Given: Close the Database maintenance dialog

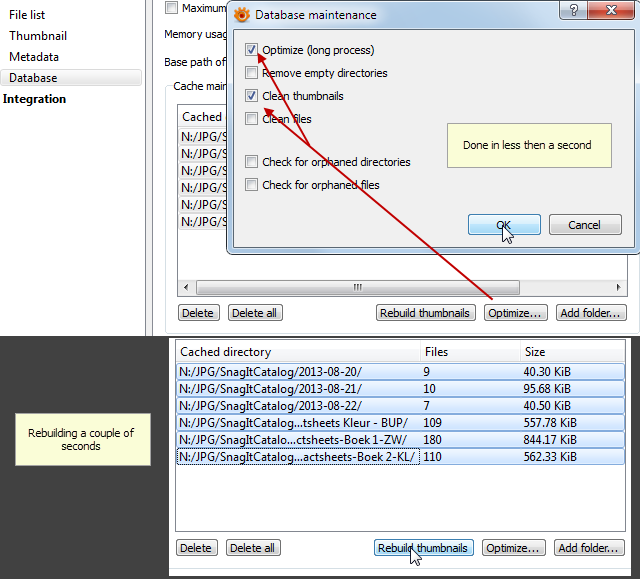Looking at the screenshot, I should click(611, 10).
